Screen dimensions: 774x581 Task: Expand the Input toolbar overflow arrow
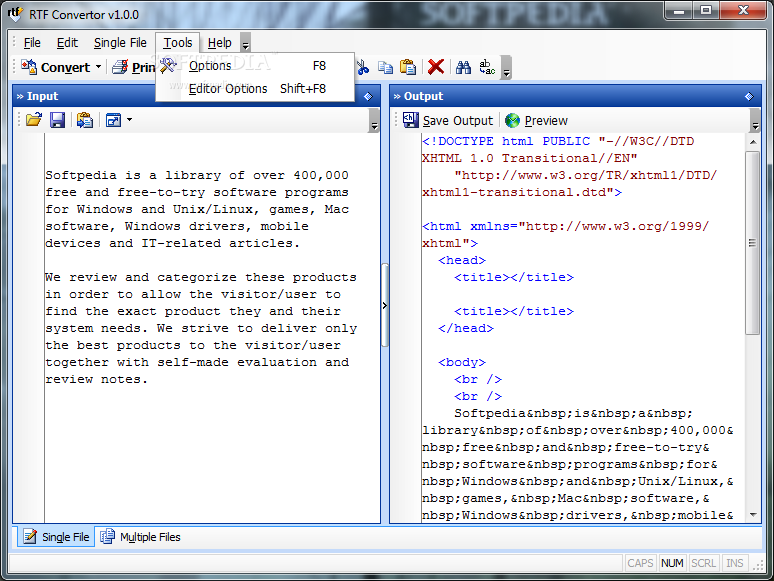[374, 121]
